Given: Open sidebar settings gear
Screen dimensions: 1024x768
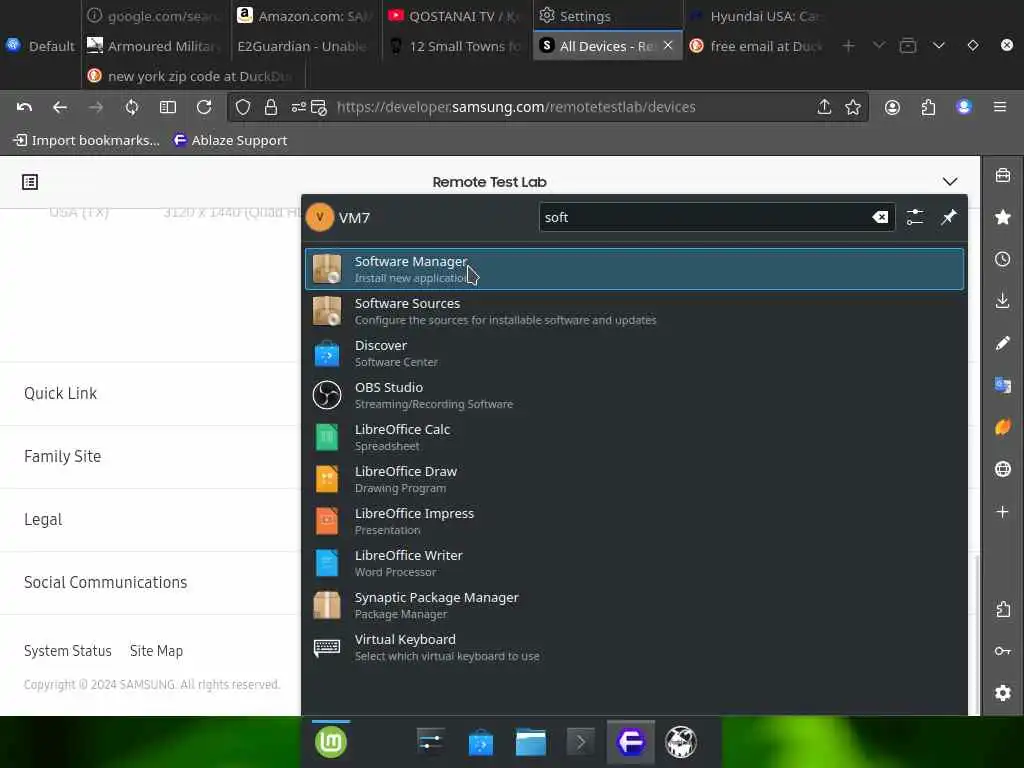Looking at the screenshot, I should (1003, 693).
